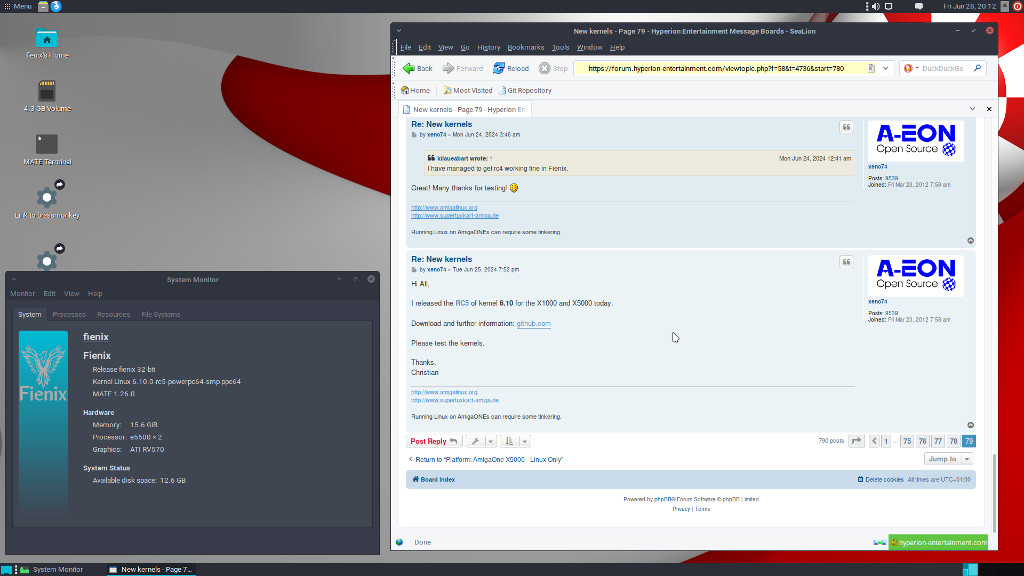Image resolution: width=1024 pixels, height=576 pixels.
Task: Click the file manager launcher in top panel
Action: tap(43, 6)
